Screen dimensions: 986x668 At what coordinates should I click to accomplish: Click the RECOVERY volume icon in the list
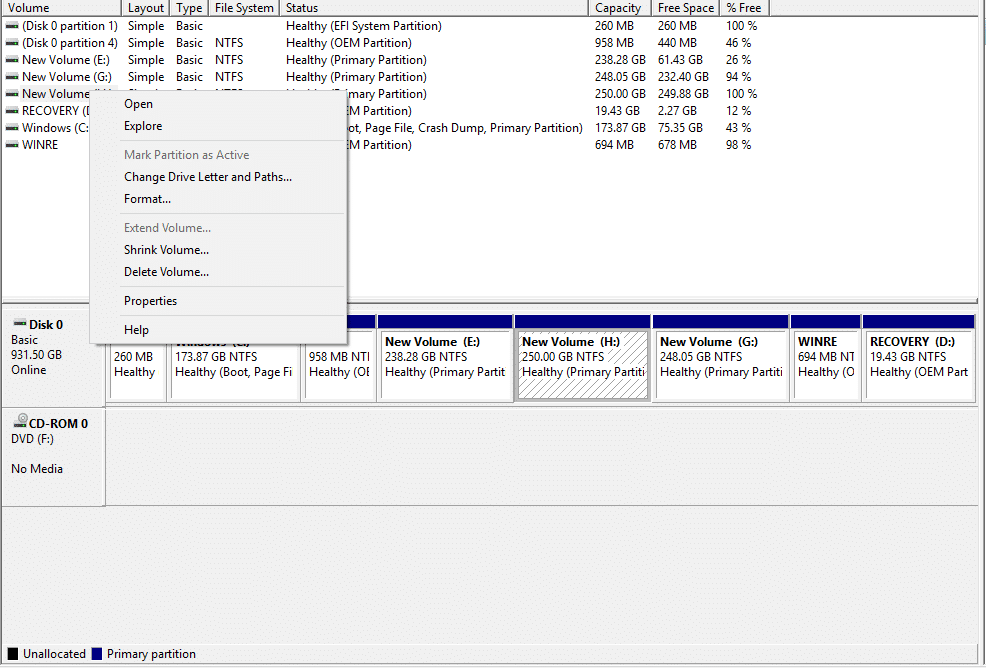point(12,111)
